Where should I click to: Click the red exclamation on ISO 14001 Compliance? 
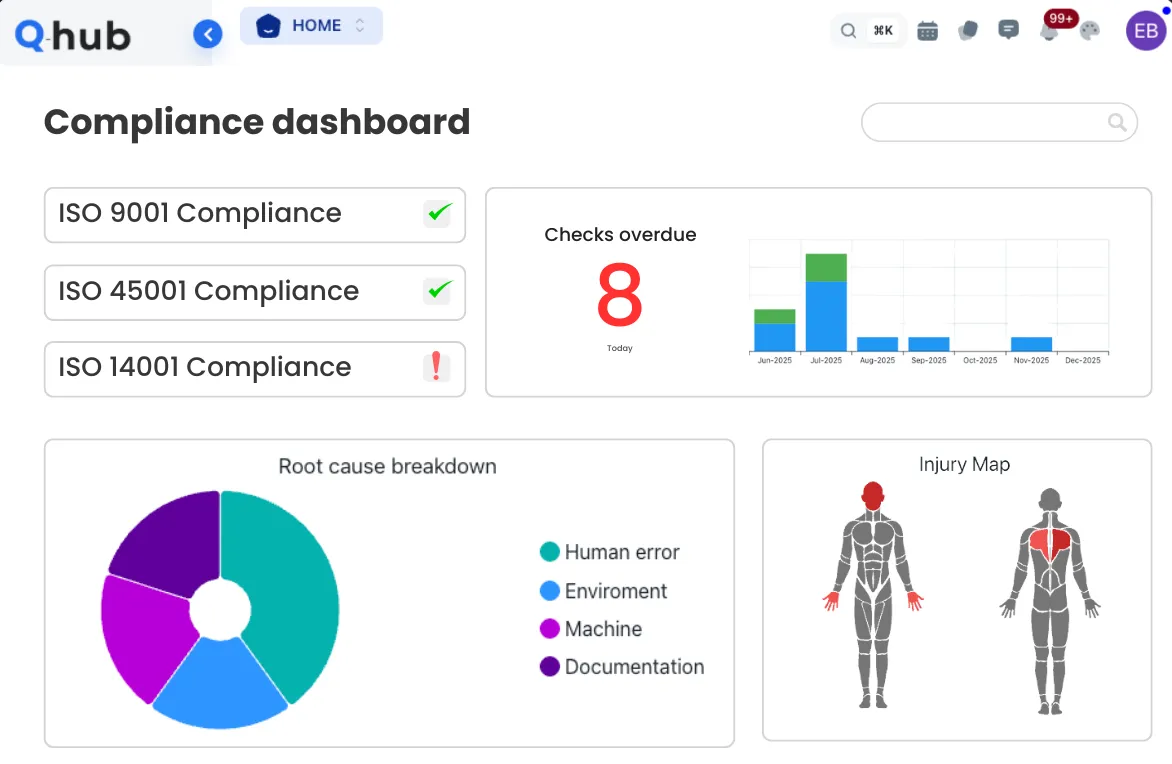pyautogui.click(x=437, y=368)
